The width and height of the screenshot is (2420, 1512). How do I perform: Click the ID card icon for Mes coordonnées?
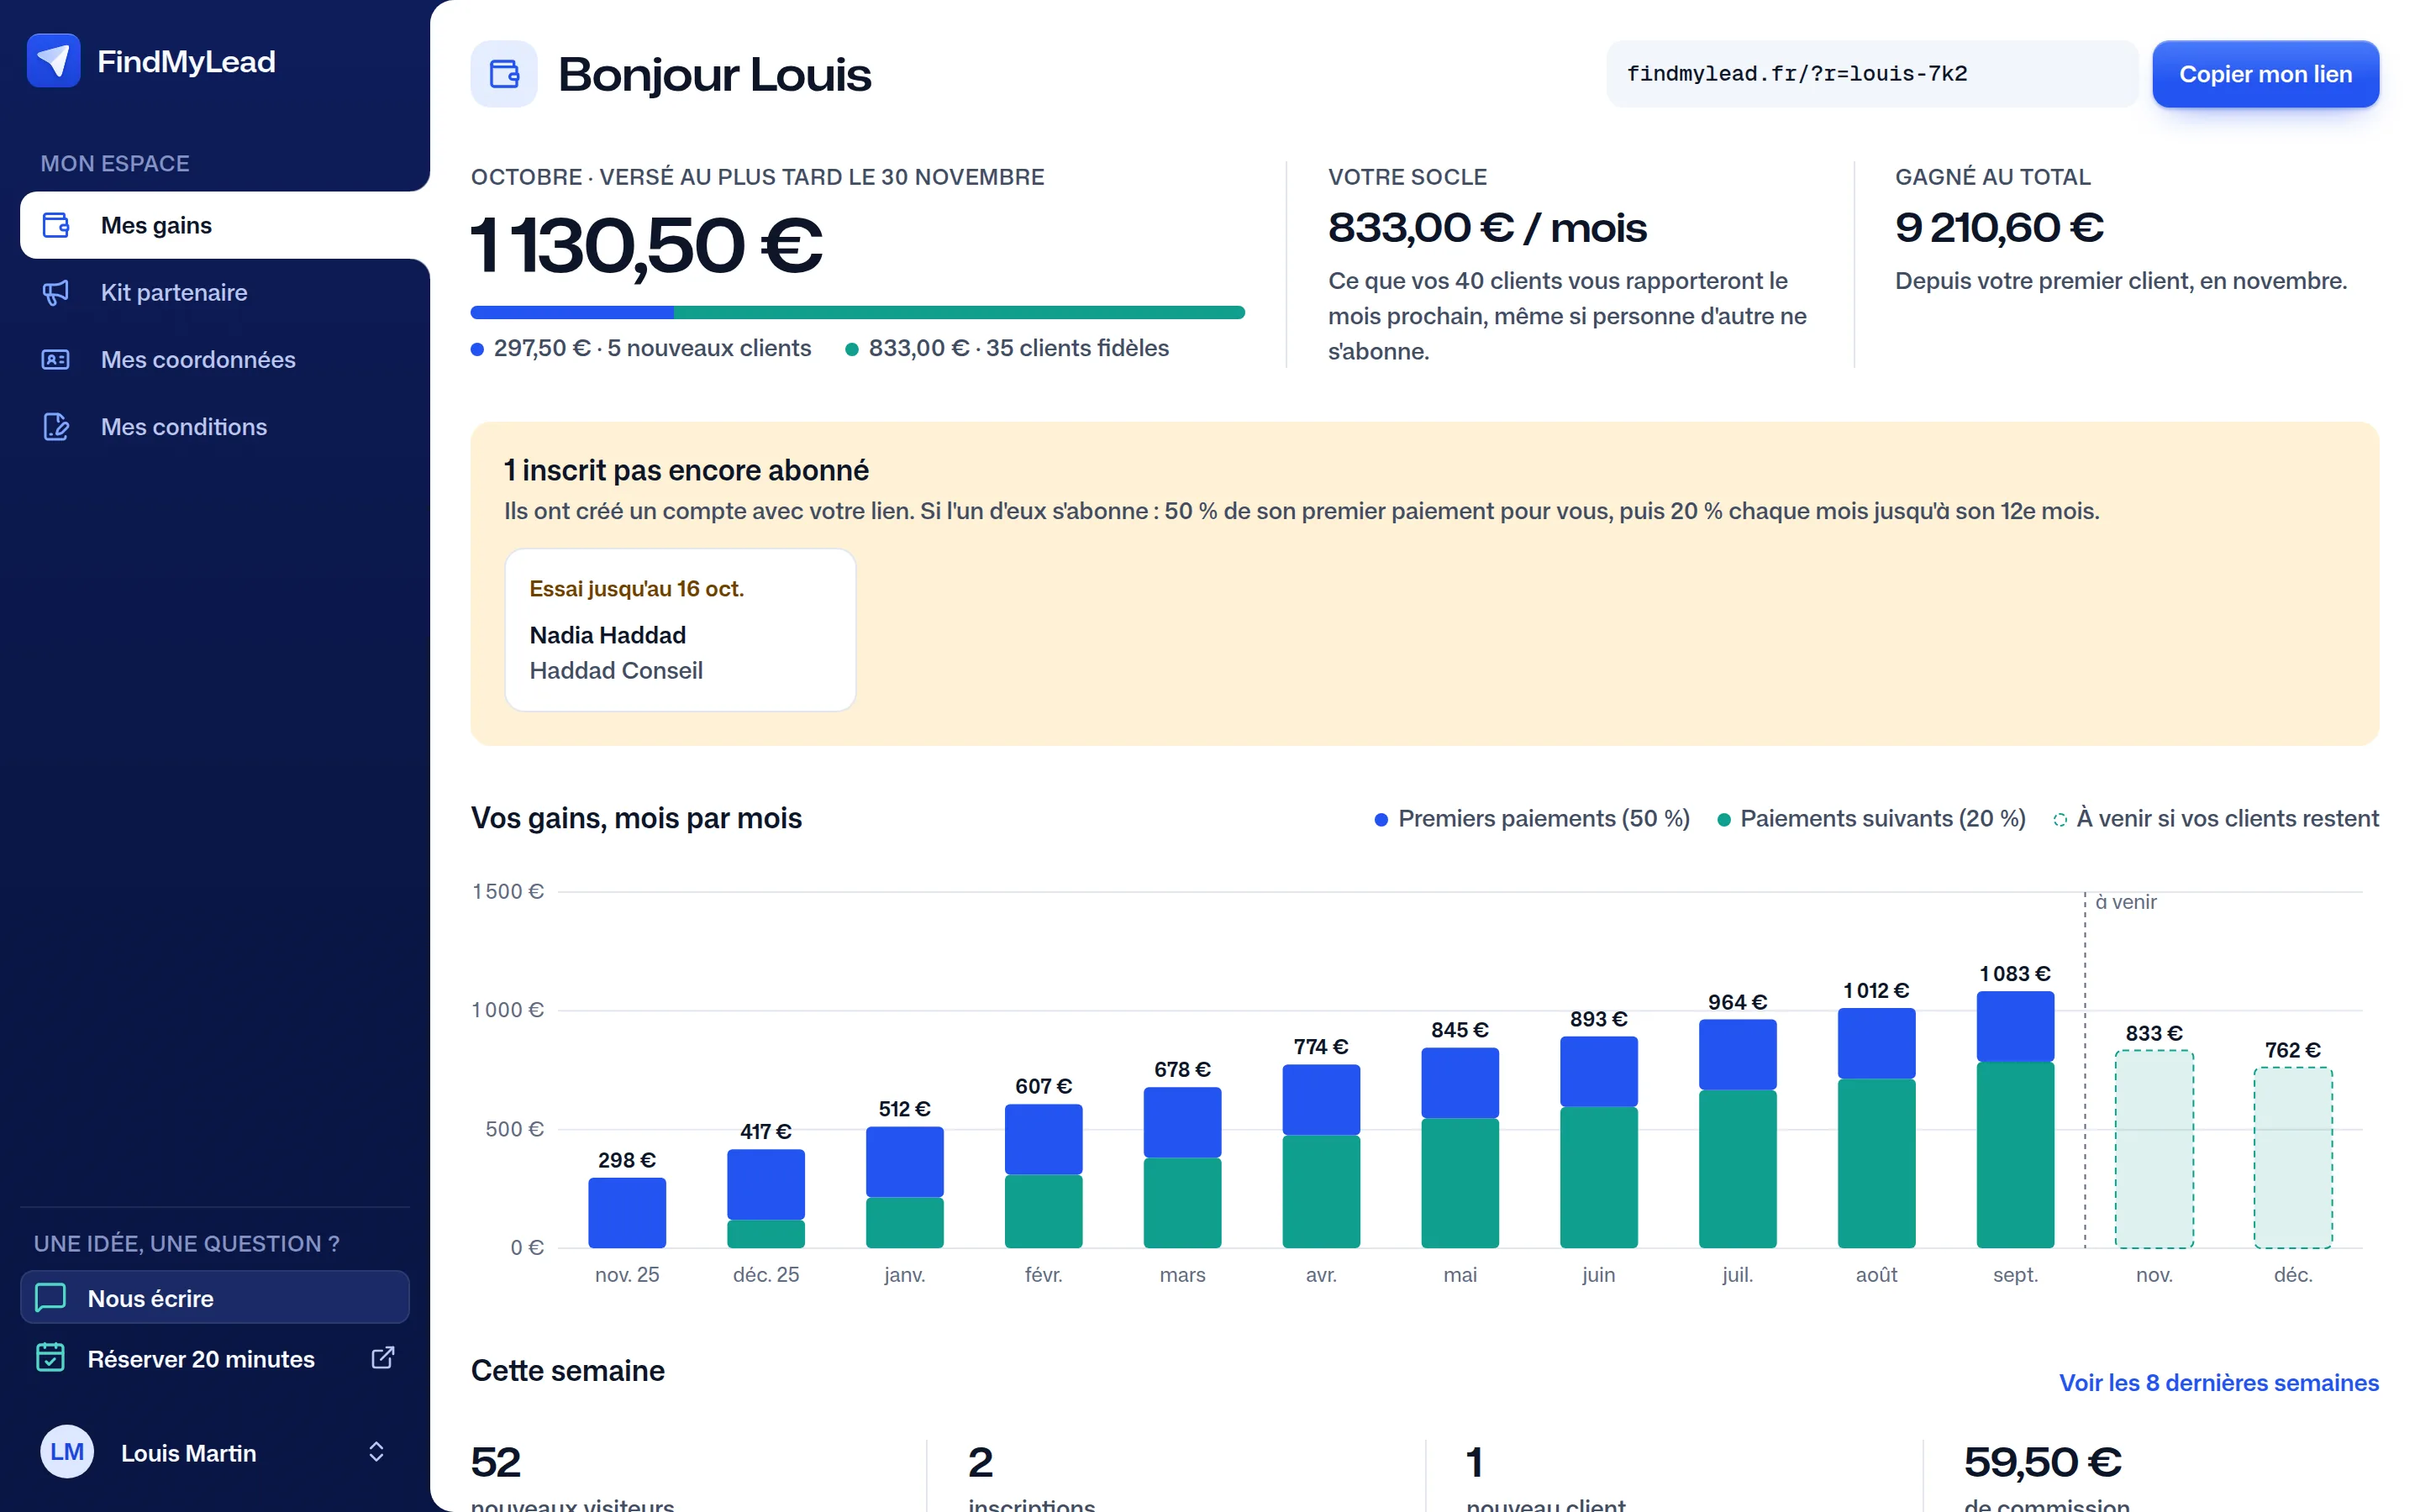(x=56, y=359)
